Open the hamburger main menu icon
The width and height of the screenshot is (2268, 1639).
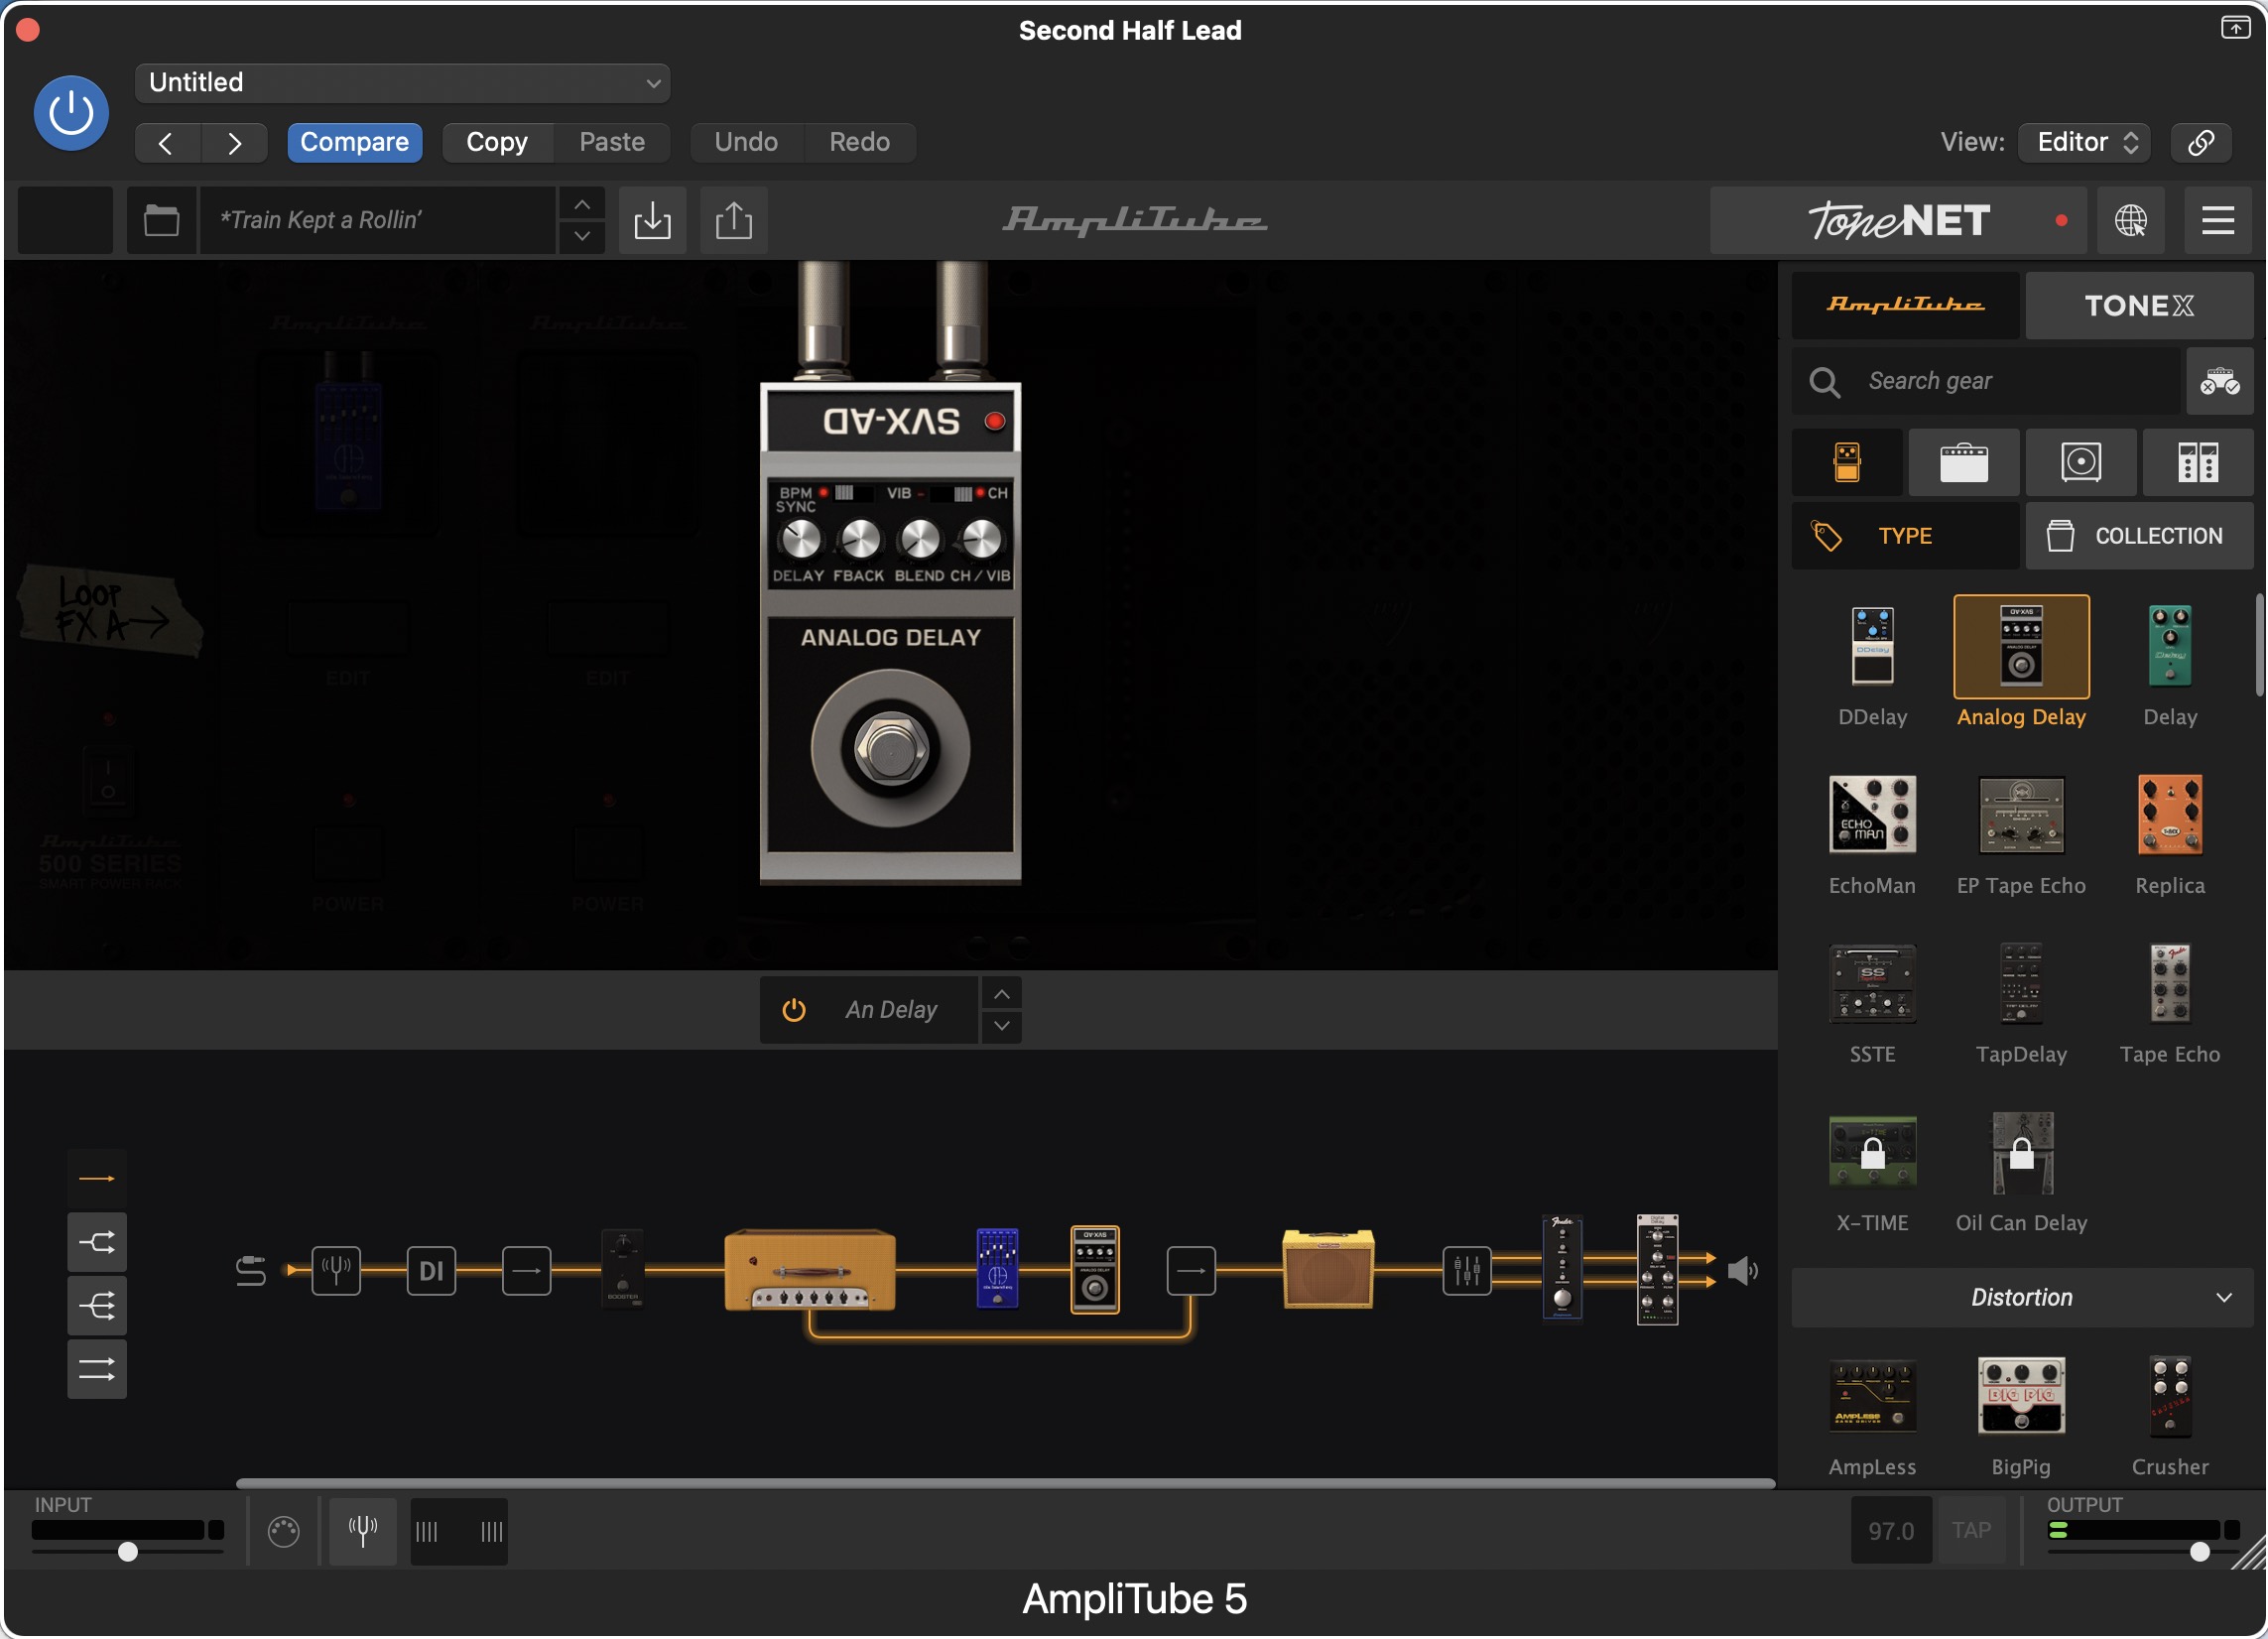pyautogui.click(x=2217, y=220)
